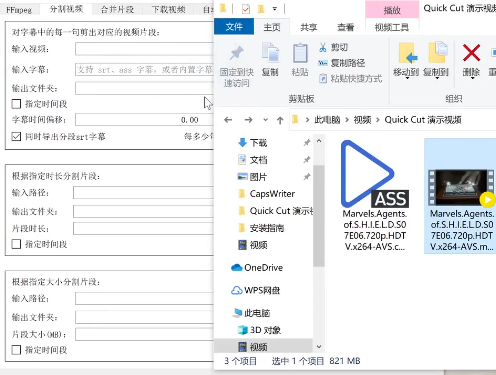
Task: Toggle 指定时间段 in subtitle split section
Action: pyautogui.click(x=16, y=104)
